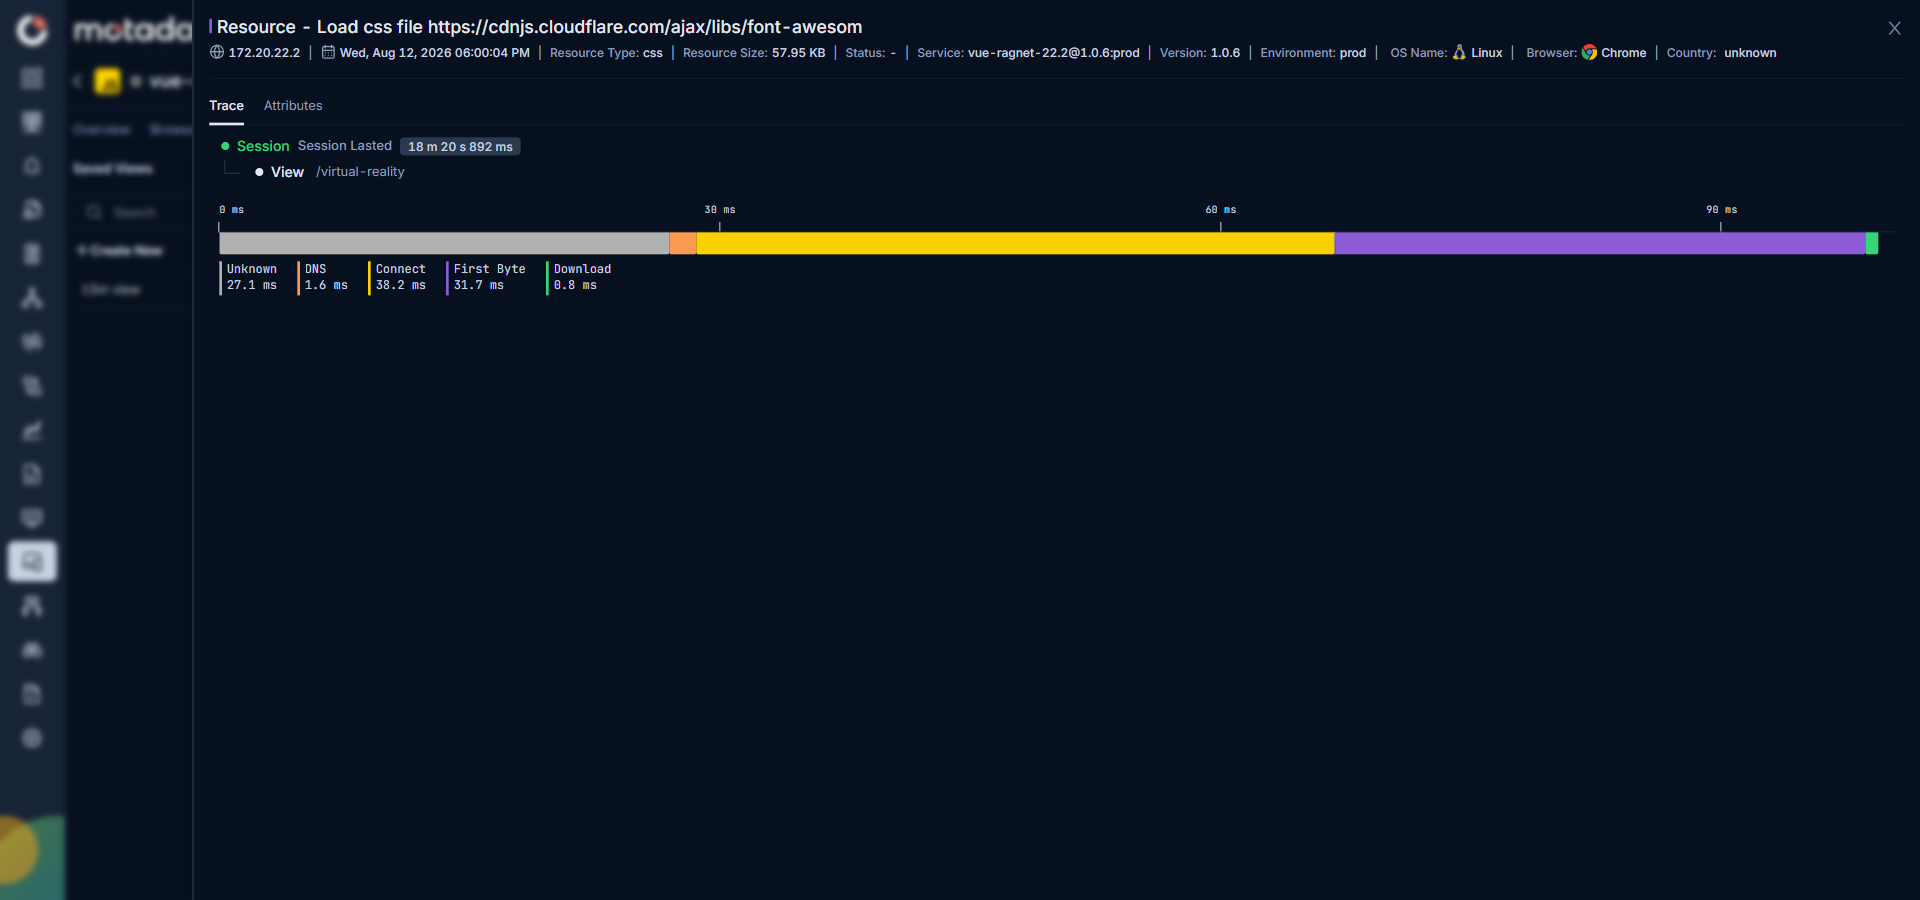Viewport: 1920px width, 900px height.
Task: Click the 60 ms timeline marker
Action: [x=1221, y=210]
